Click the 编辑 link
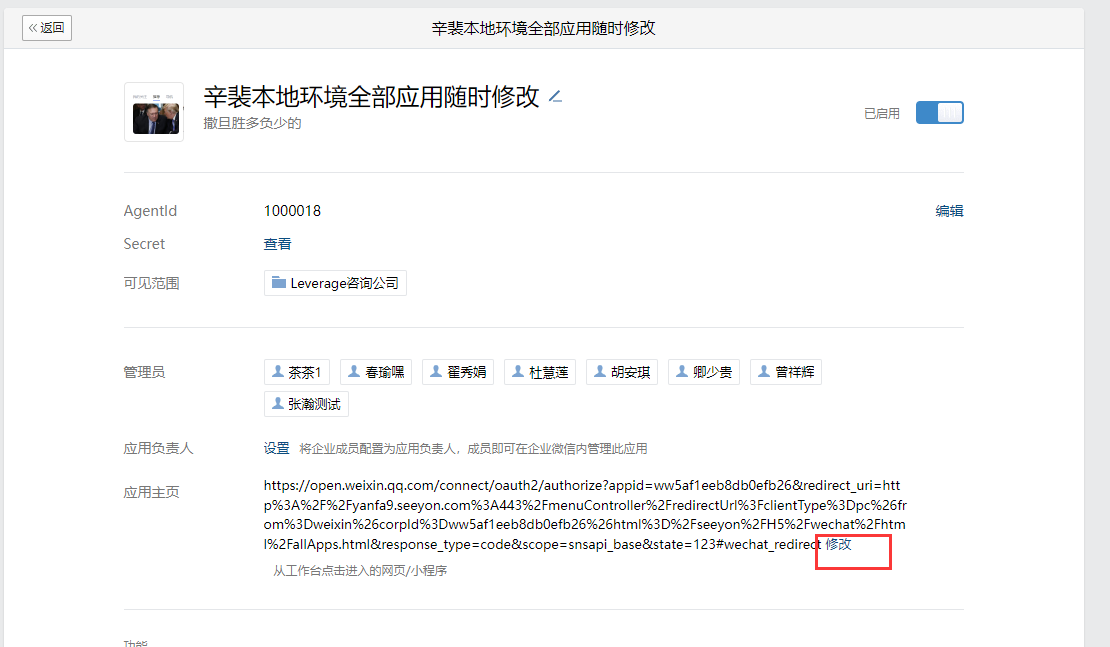The height and width of the screenshot is (647, 1110). pos(949,211)
